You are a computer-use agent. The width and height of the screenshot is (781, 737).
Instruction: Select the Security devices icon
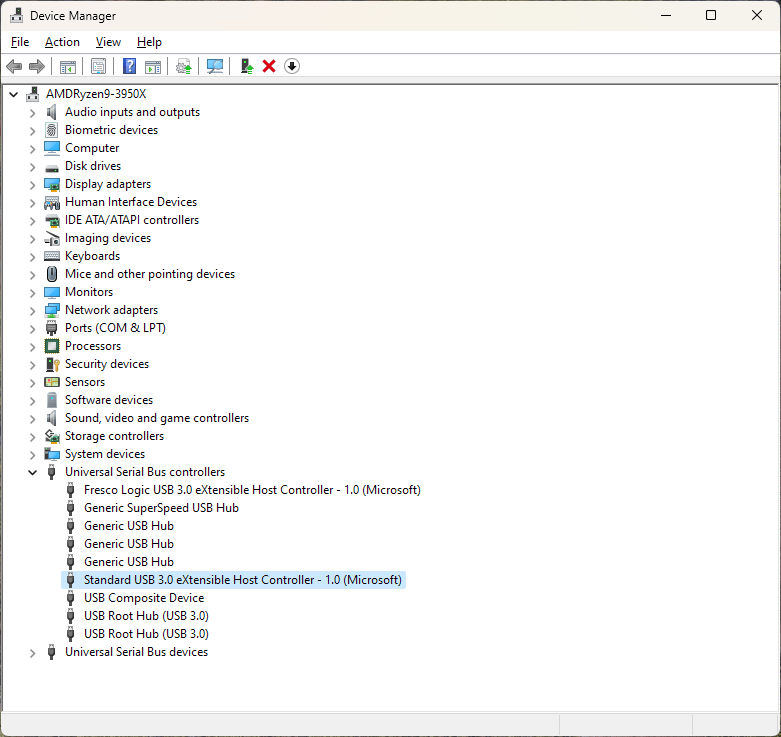click(x=52, y=364)
